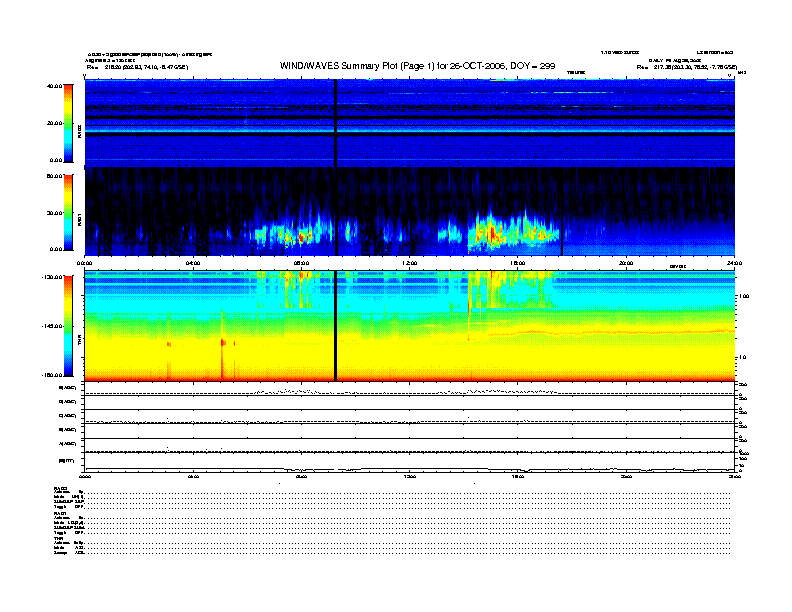
Task: Click the intense RAD1 burst near 08:00
Action: point(302,237)
